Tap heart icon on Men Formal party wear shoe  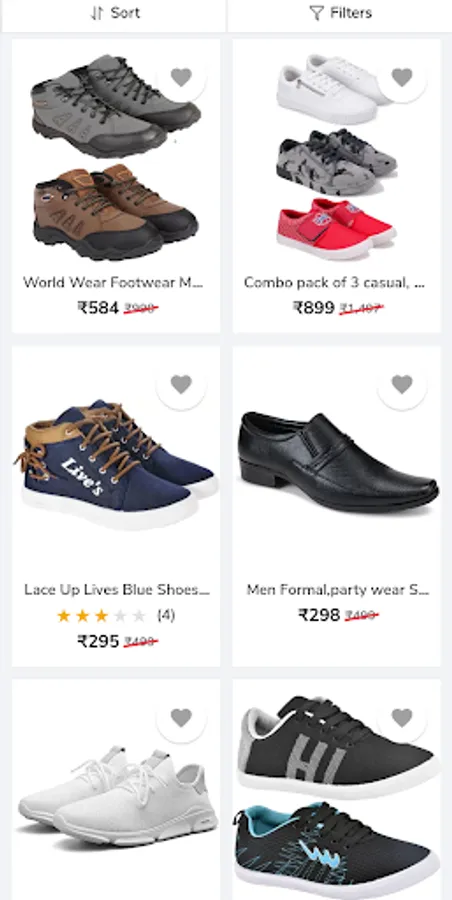tap(402, 384)
